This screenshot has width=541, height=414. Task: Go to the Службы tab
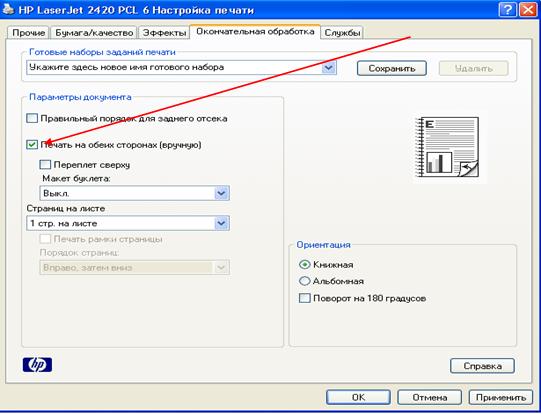[x=342, y=33]
